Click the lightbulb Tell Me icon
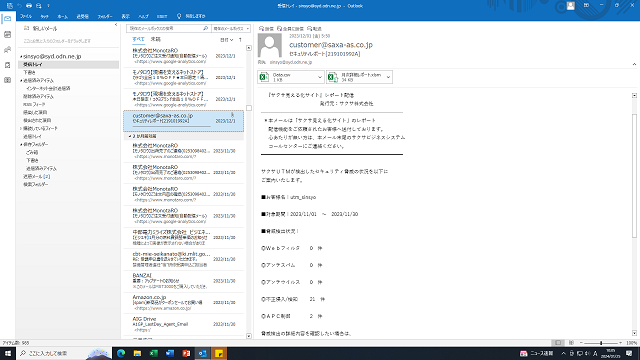 point(179,16)
